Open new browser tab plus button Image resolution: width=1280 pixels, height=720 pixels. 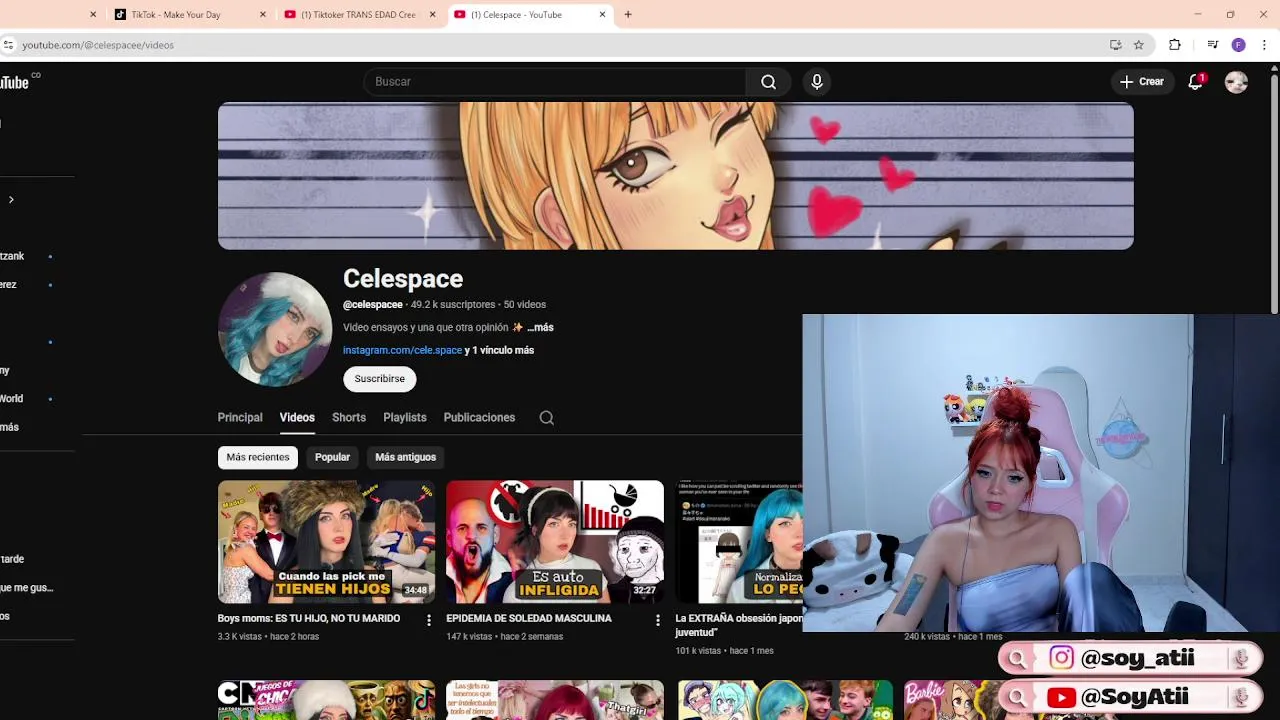coord(628,14)
